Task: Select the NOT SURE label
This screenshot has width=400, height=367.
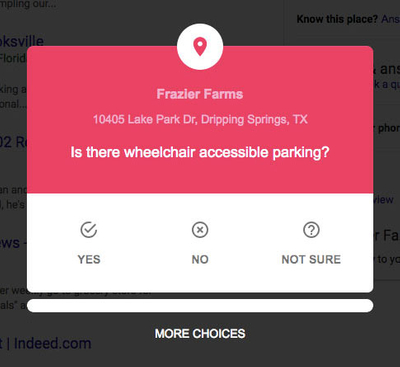Action: click(311, 259)
